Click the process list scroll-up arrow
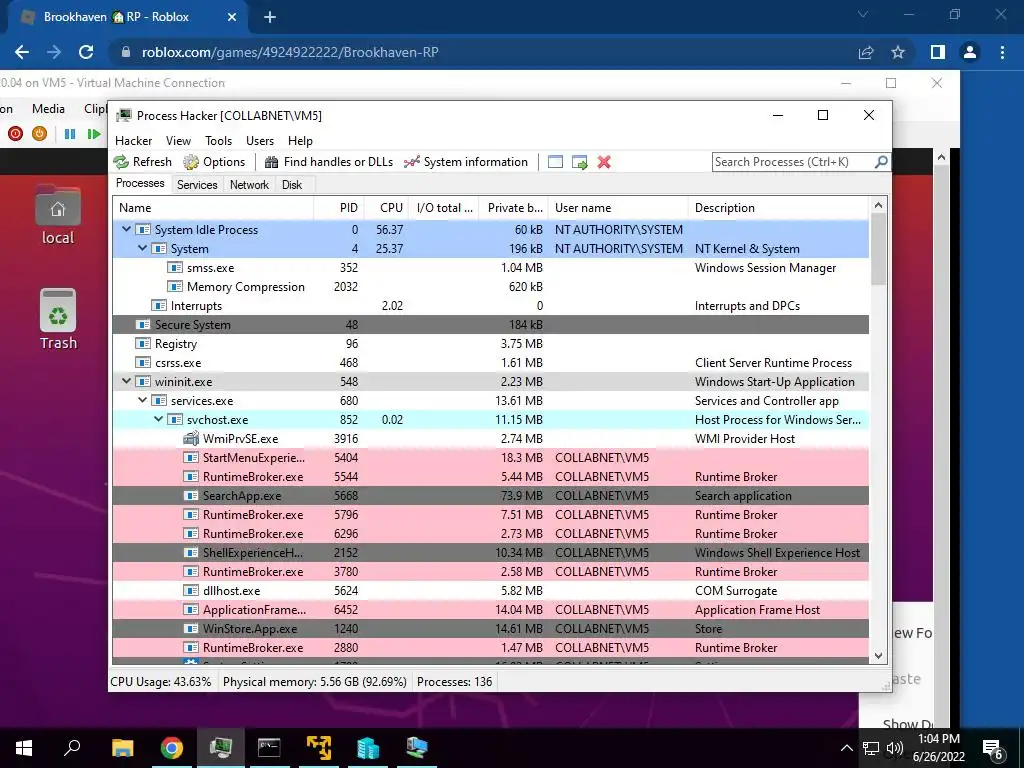Screen dimensions: 1024x768 coord(878,206)
